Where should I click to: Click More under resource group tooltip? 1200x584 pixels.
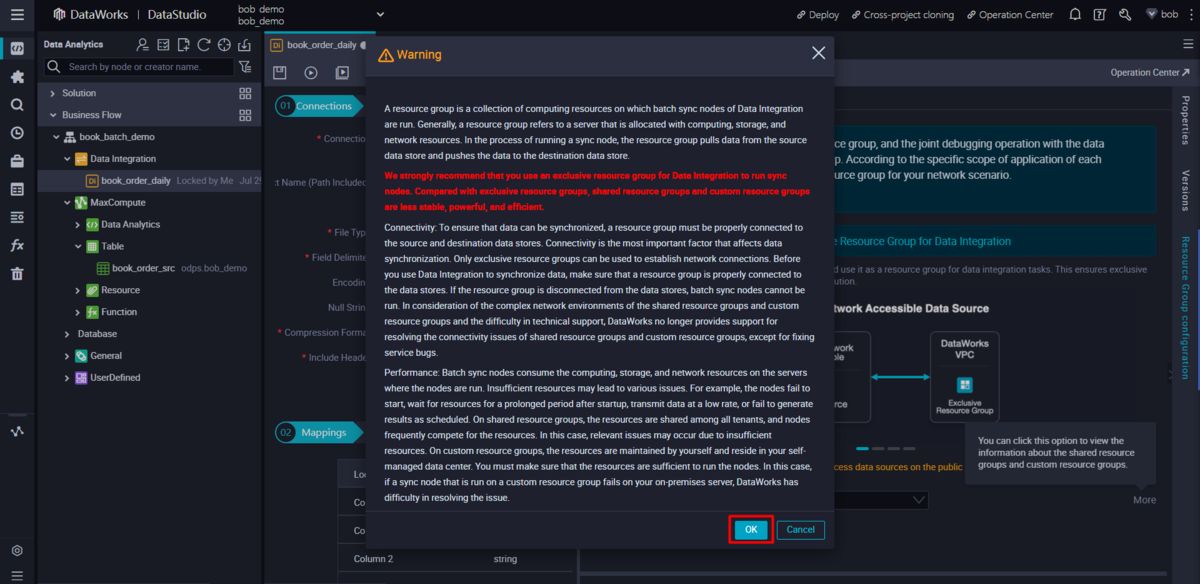click(x=1144, y=500)
